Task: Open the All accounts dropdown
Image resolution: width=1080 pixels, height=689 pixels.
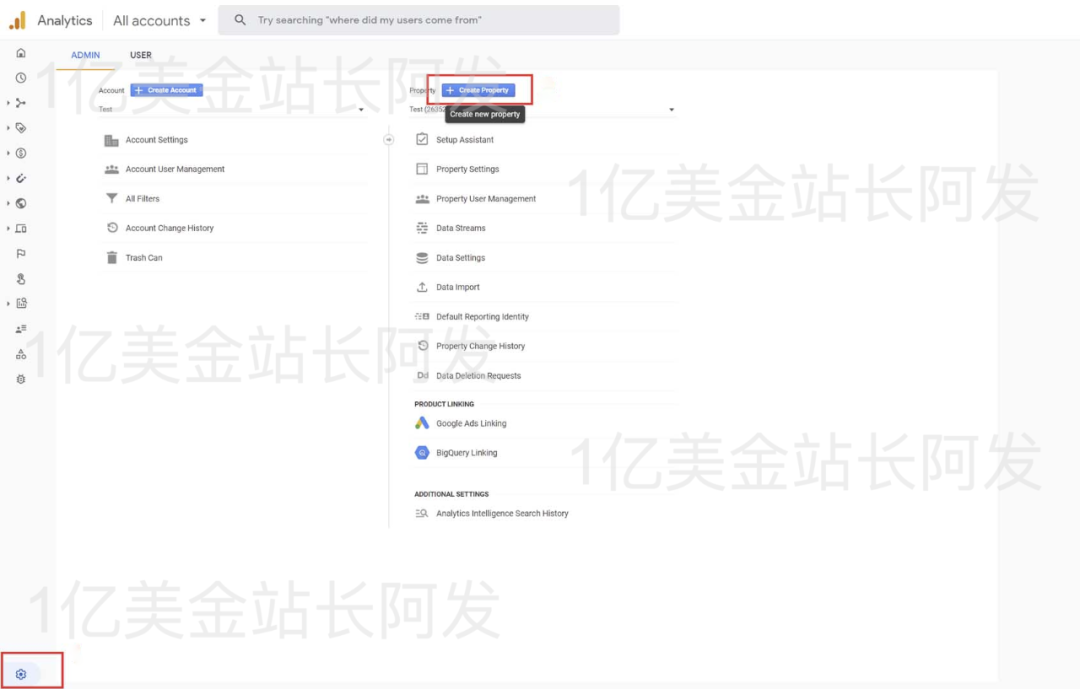Action: [160, 21]
